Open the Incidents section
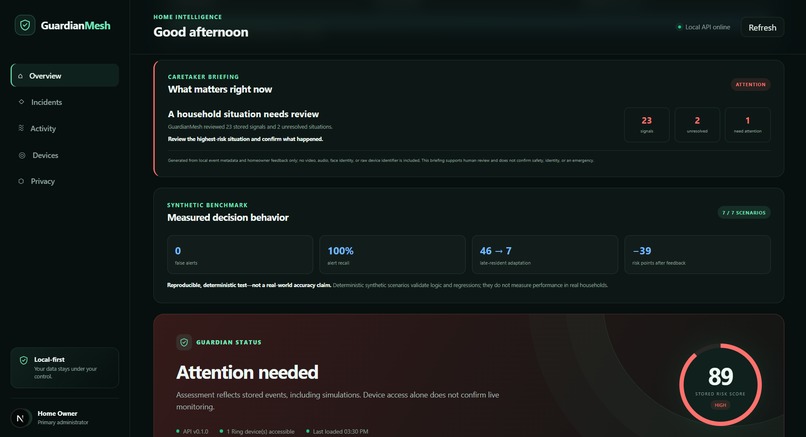 [65, 102]
